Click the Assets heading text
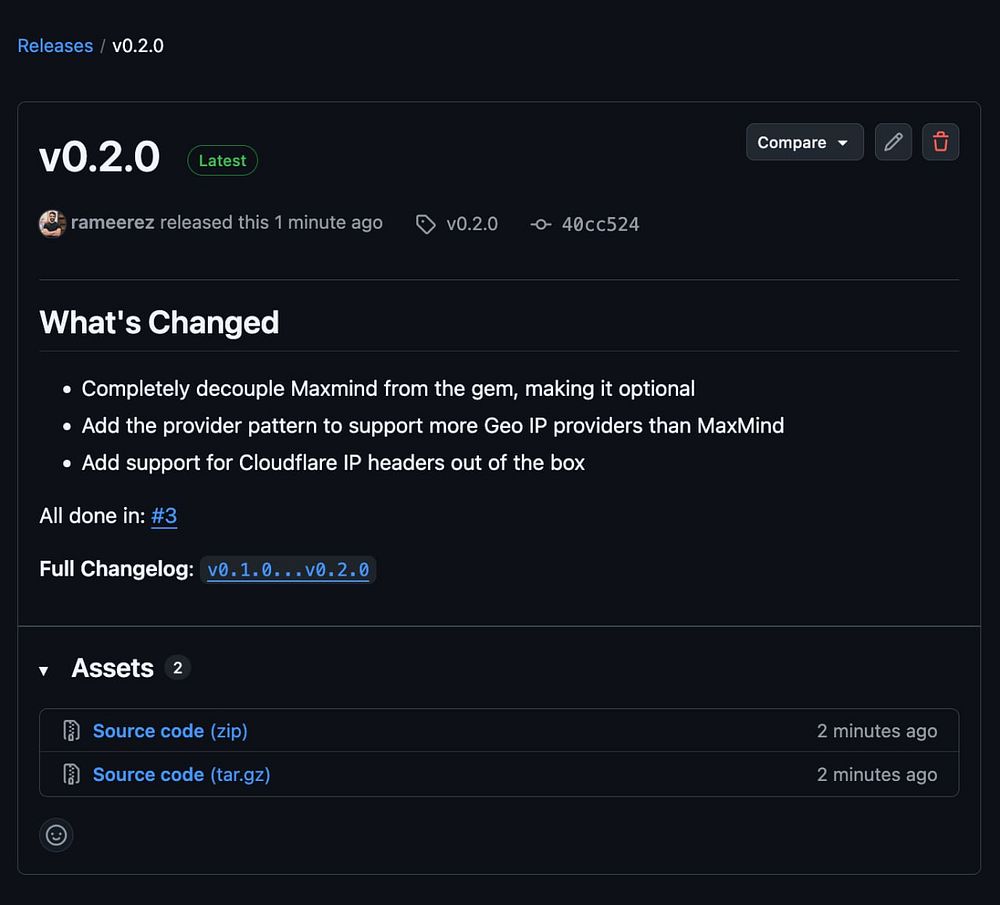This screenshot has width=1000, height=905. [112, 668]
